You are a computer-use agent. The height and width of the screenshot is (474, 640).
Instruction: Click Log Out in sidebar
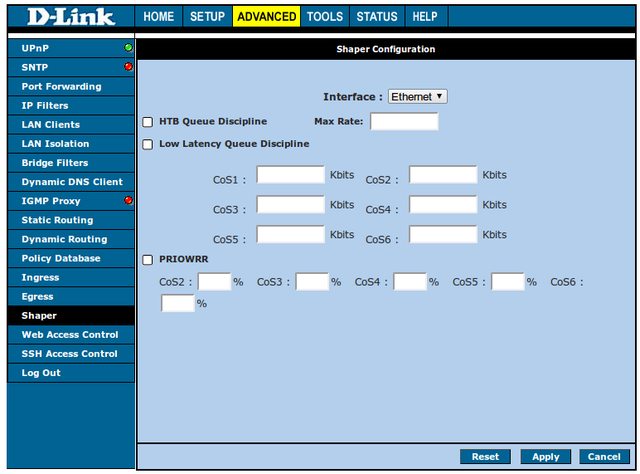(71, 373)
